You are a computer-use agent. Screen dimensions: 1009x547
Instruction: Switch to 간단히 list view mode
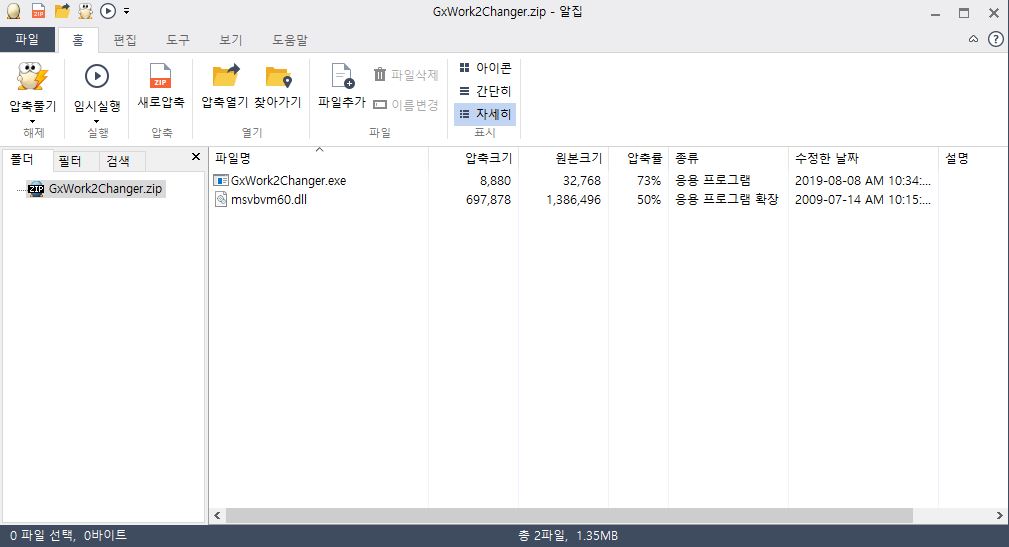coord(485,91)
